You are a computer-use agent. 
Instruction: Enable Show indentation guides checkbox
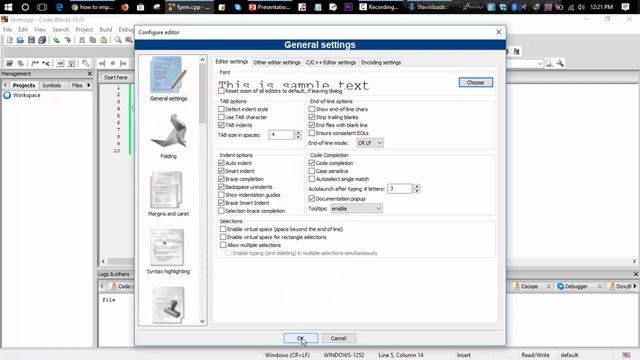tap(221, 195)
